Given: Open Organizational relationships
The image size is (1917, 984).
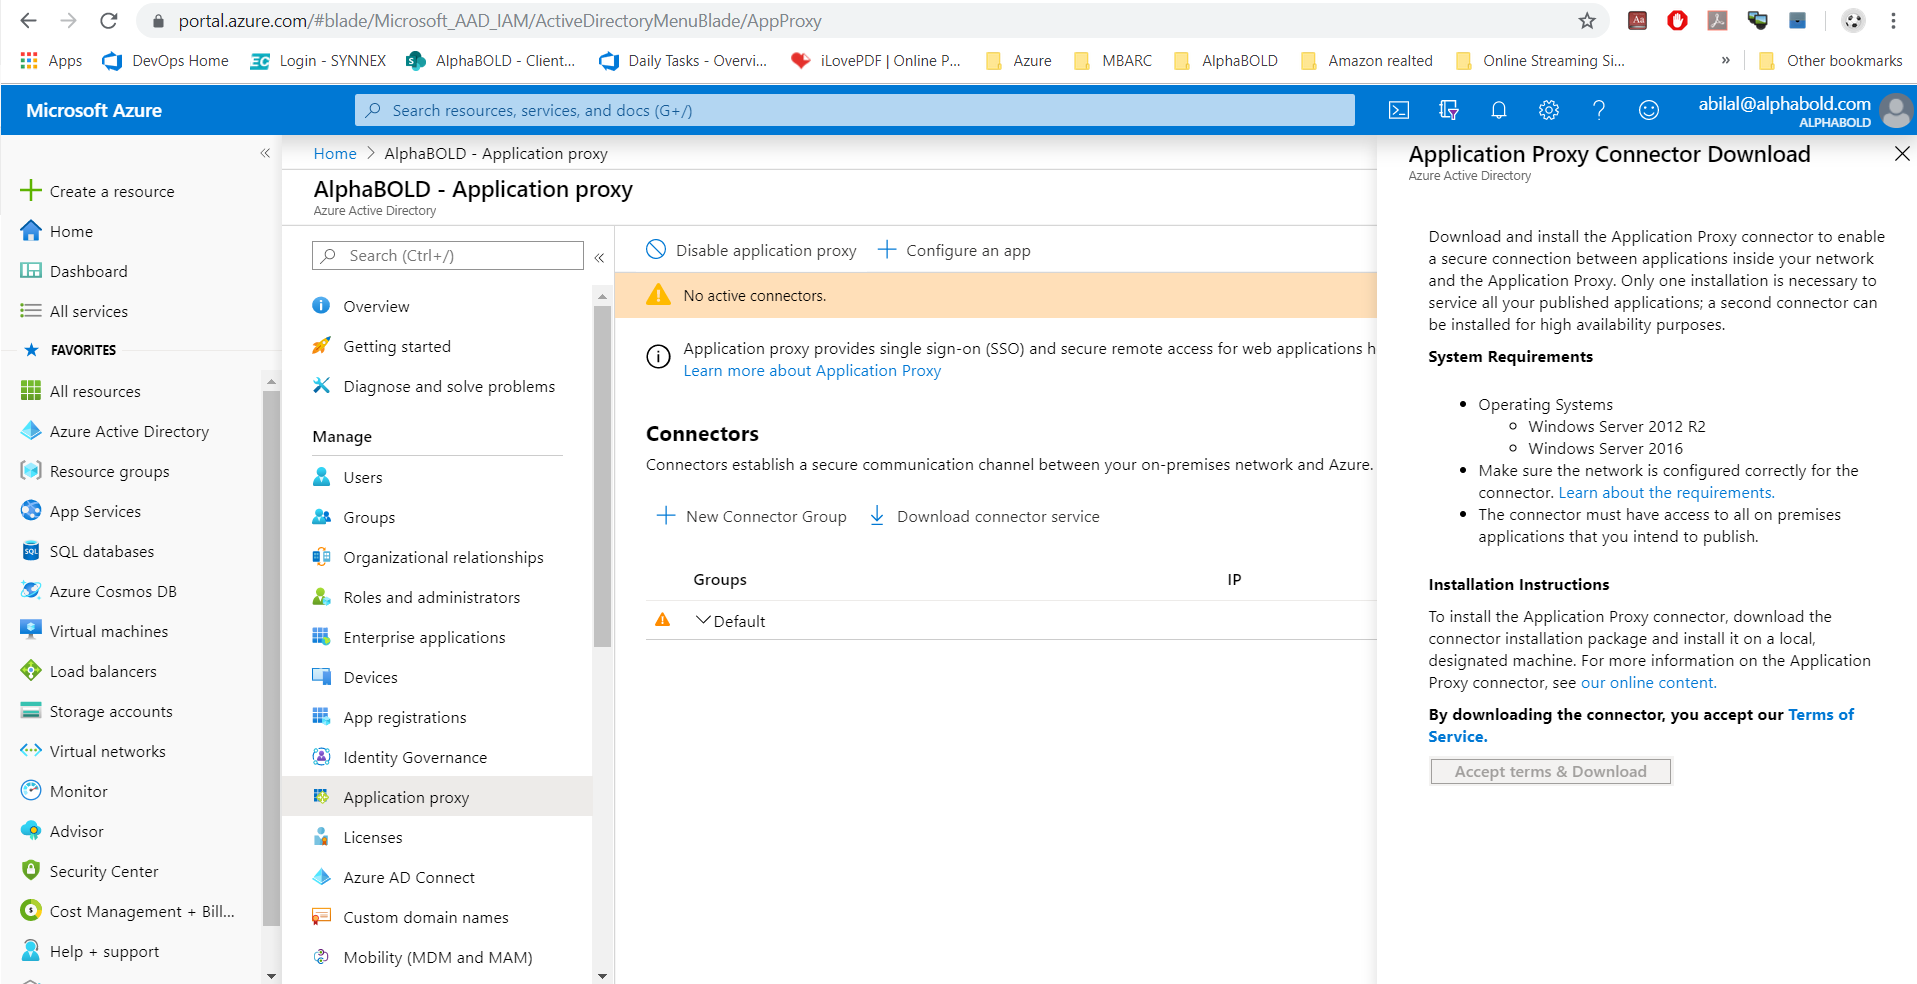Looking at the screenshot, I should coord(443,557).
